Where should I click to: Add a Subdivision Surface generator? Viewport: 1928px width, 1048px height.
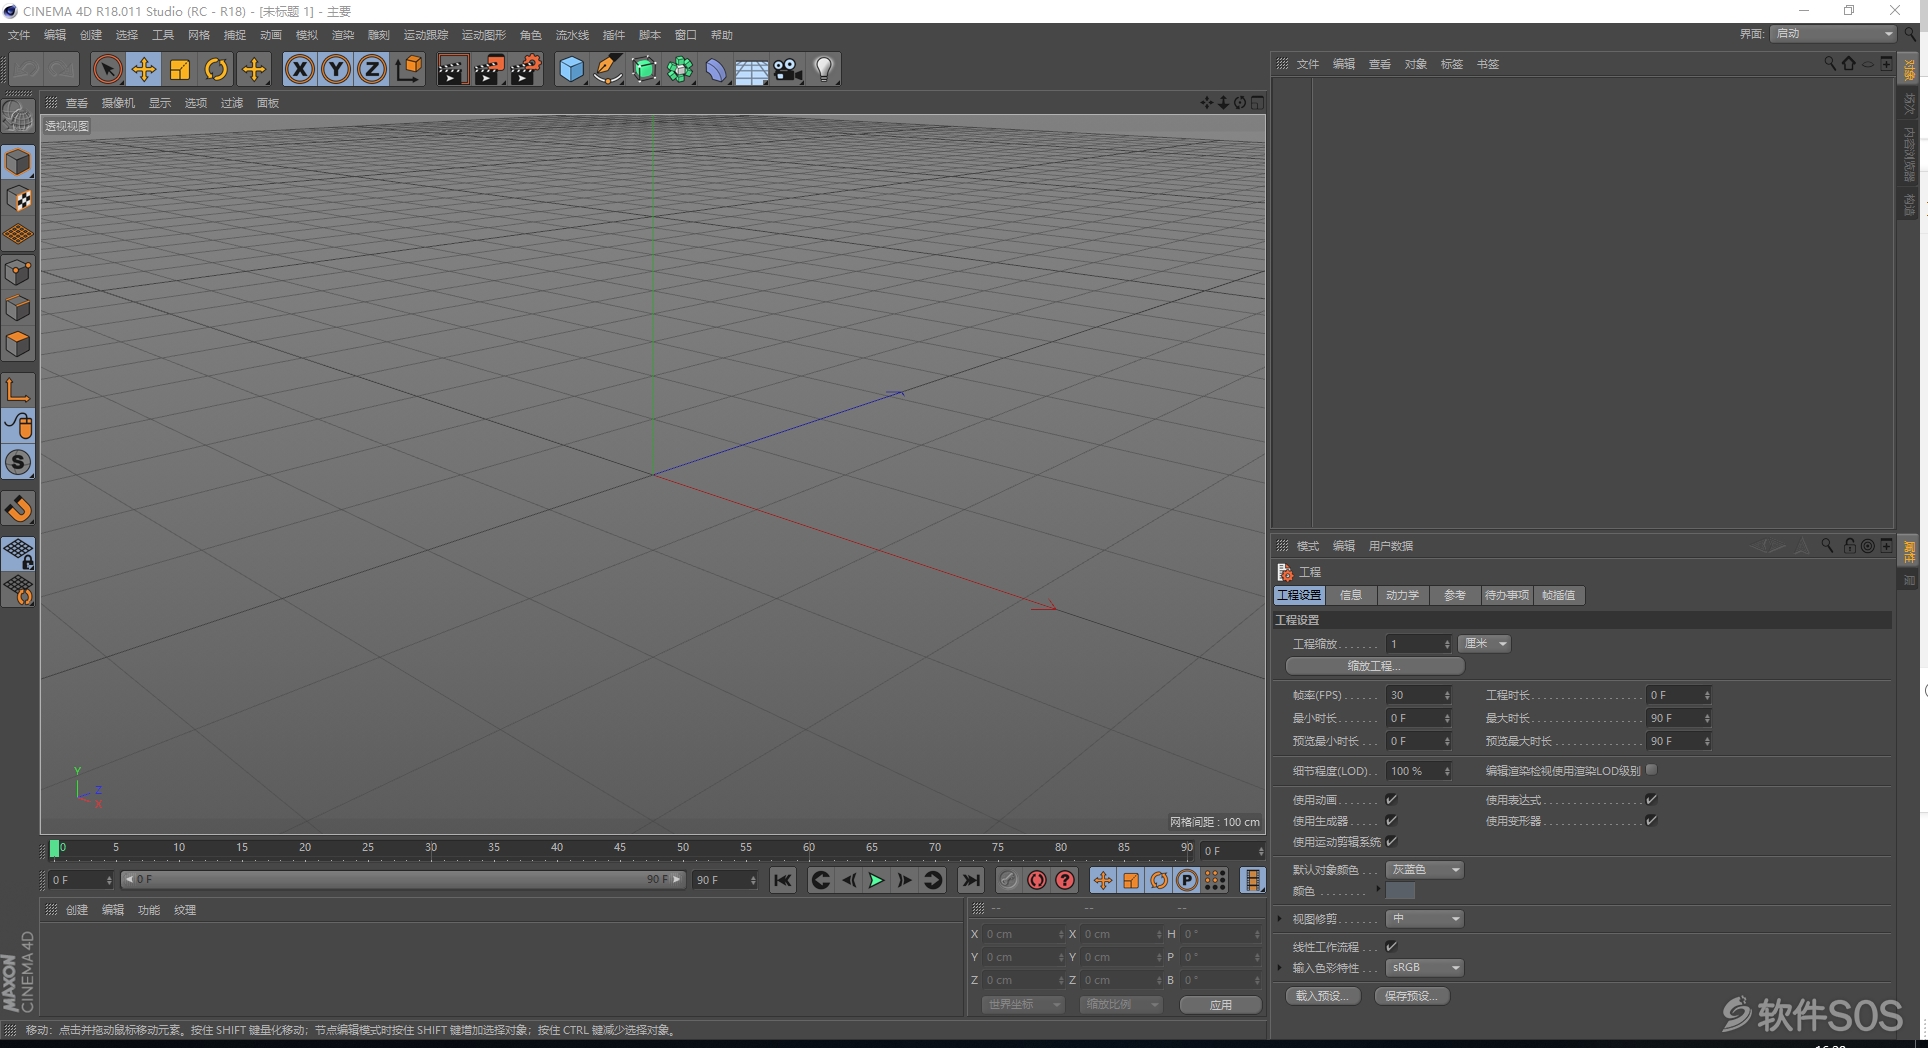(x=644, y=69)
